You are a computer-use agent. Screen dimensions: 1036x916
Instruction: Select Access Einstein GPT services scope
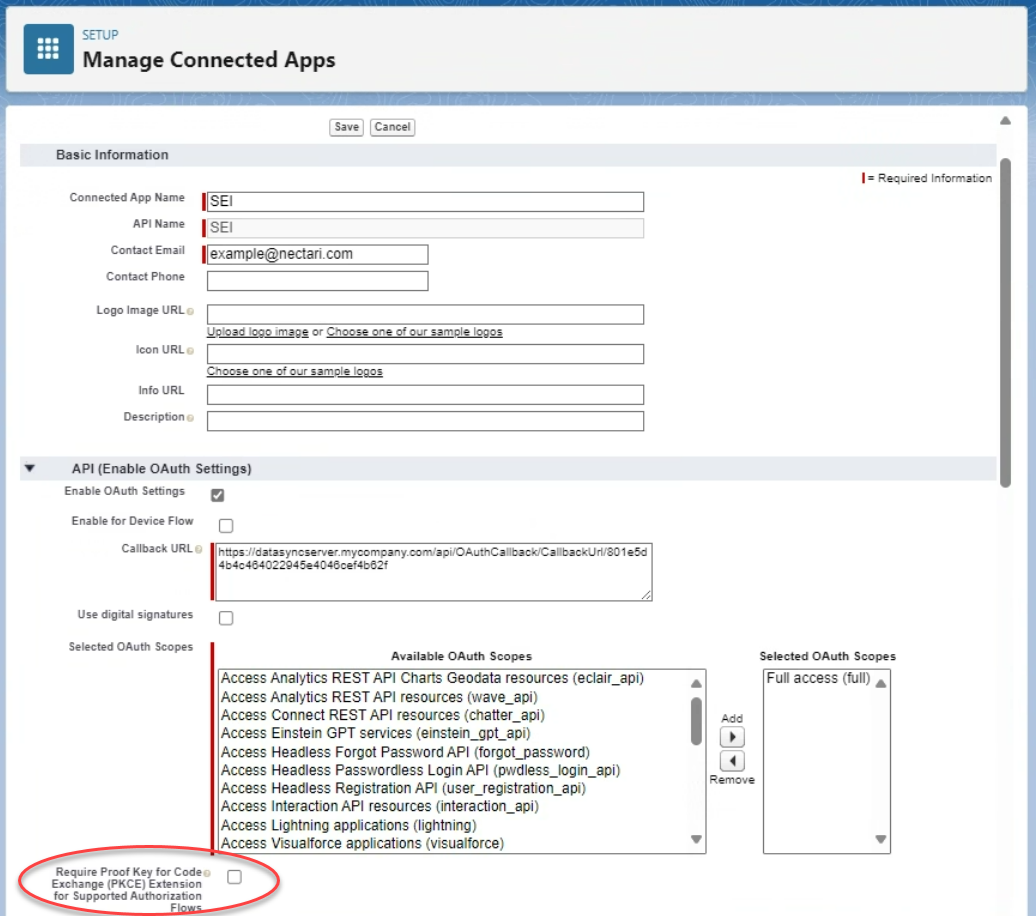(375, 733)
